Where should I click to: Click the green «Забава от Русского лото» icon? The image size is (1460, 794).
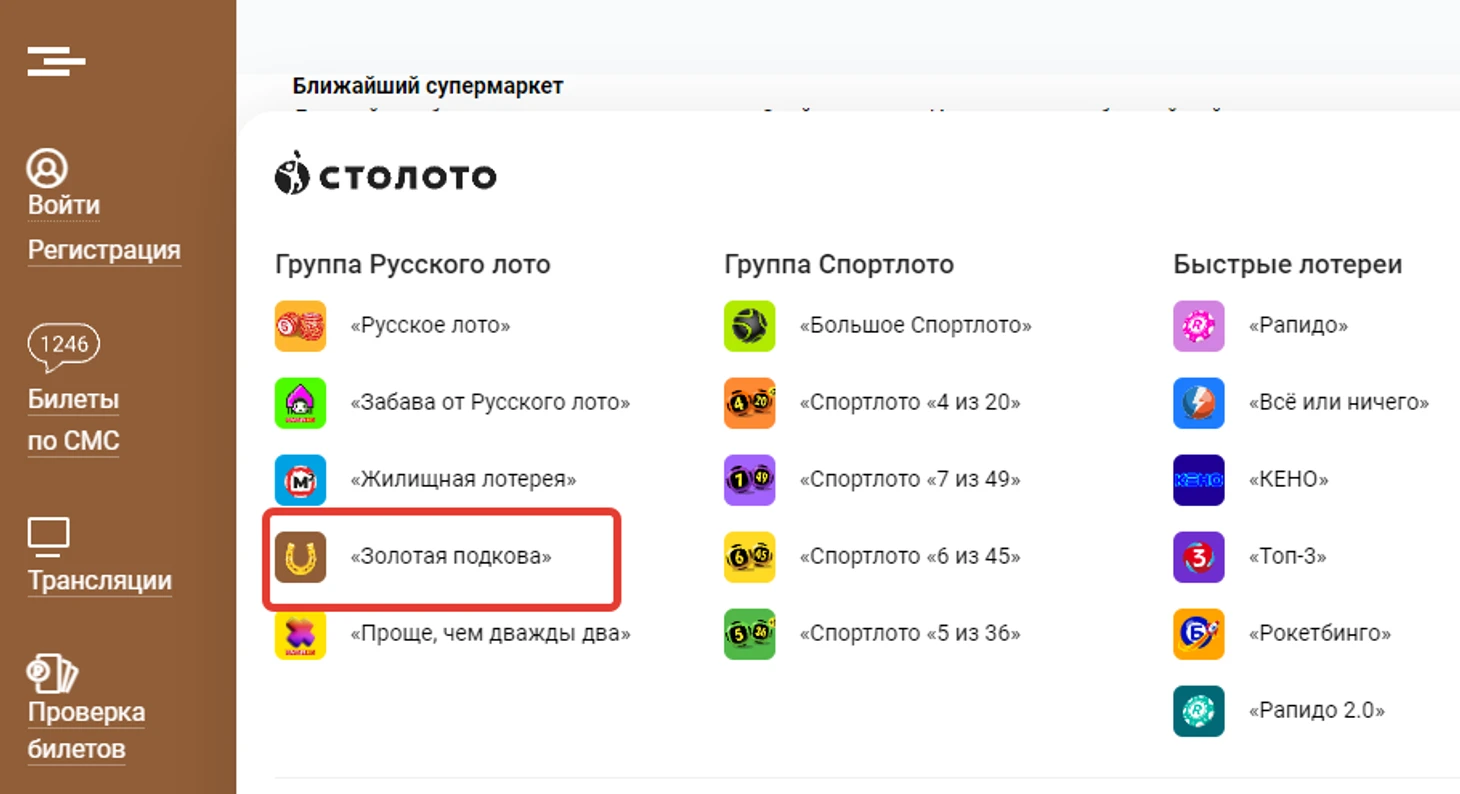[300, 403]
